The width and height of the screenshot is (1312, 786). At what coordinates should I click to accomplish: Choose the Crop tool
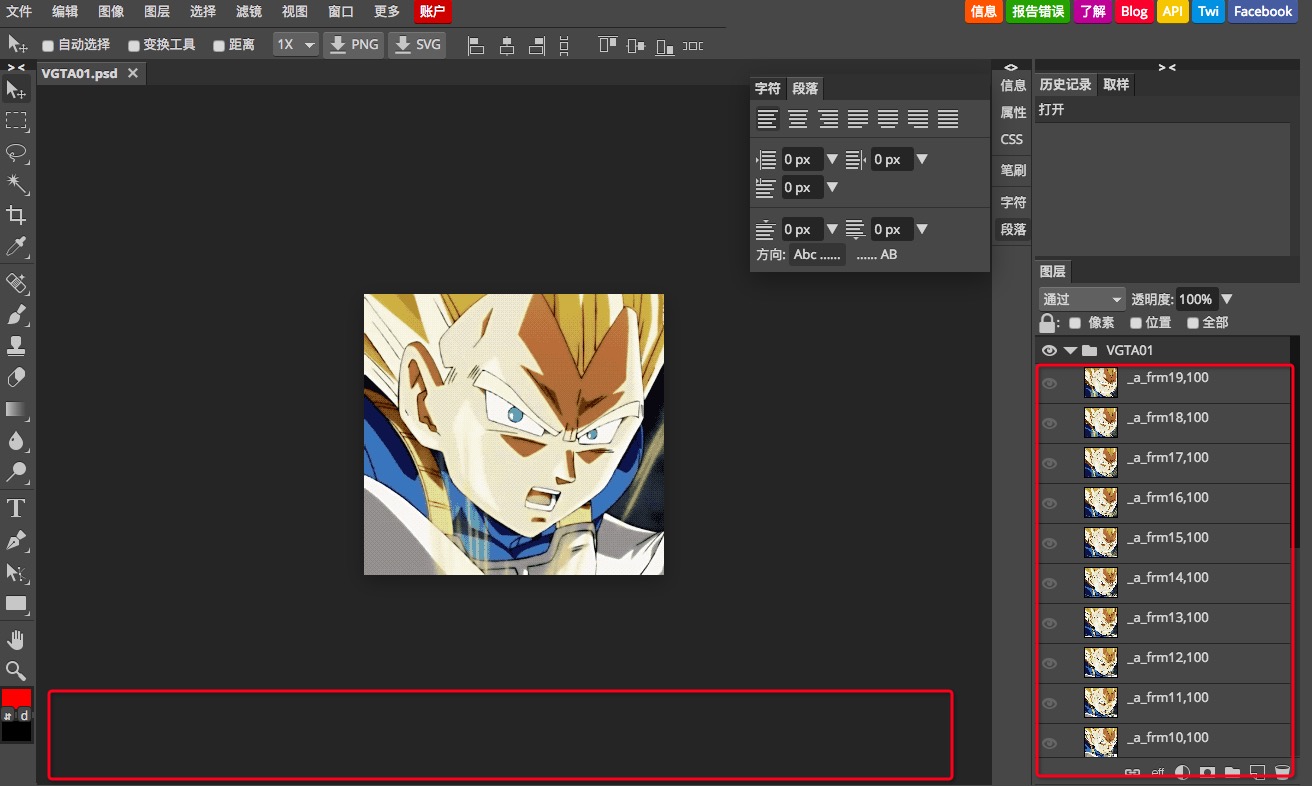16,215
